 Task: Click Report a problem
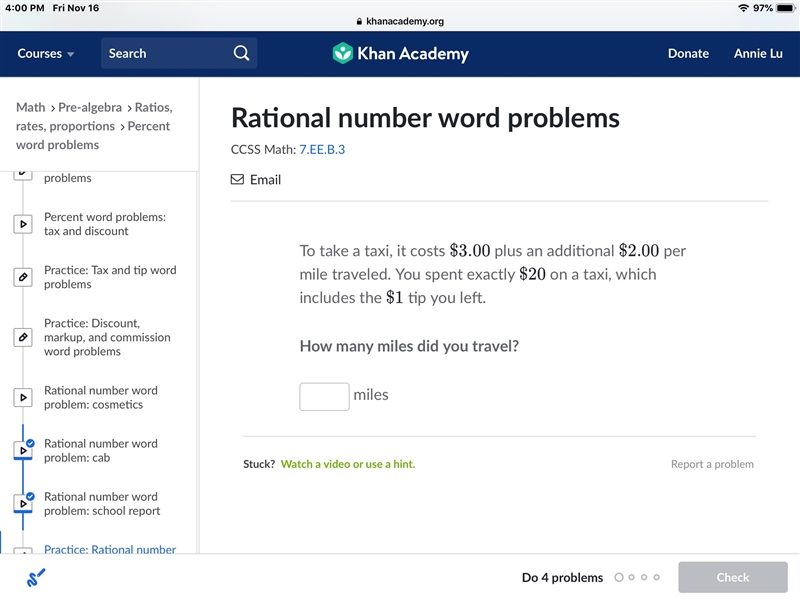pos(712,464)
